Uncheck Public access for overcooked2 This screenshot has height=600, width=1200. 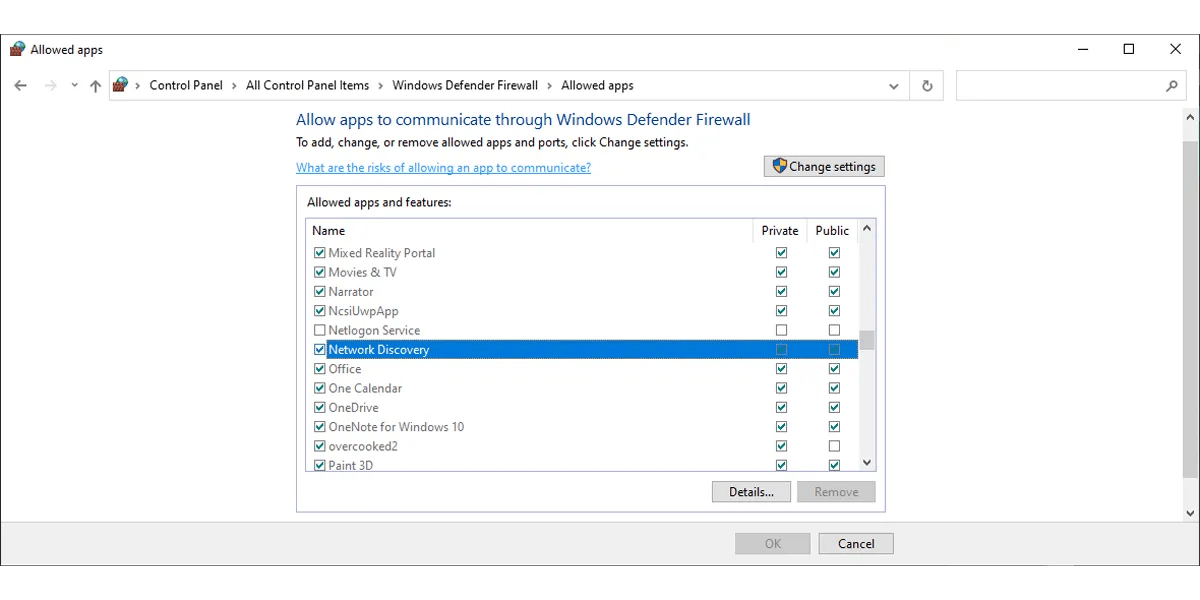click(x=833, y=445)
